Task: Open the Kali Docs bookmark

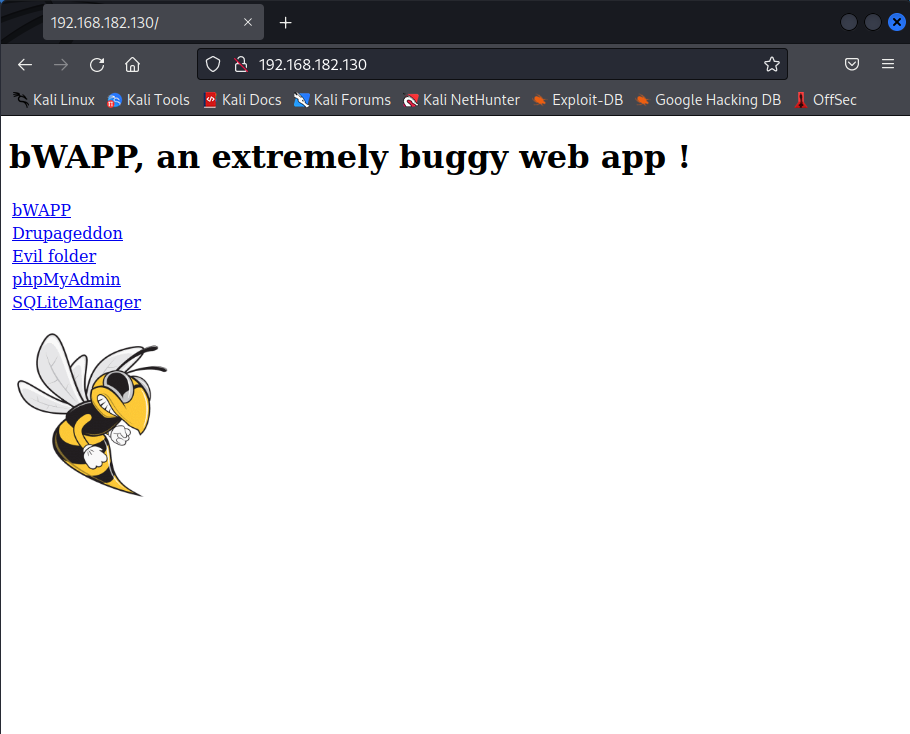Action: coord(243,100)
